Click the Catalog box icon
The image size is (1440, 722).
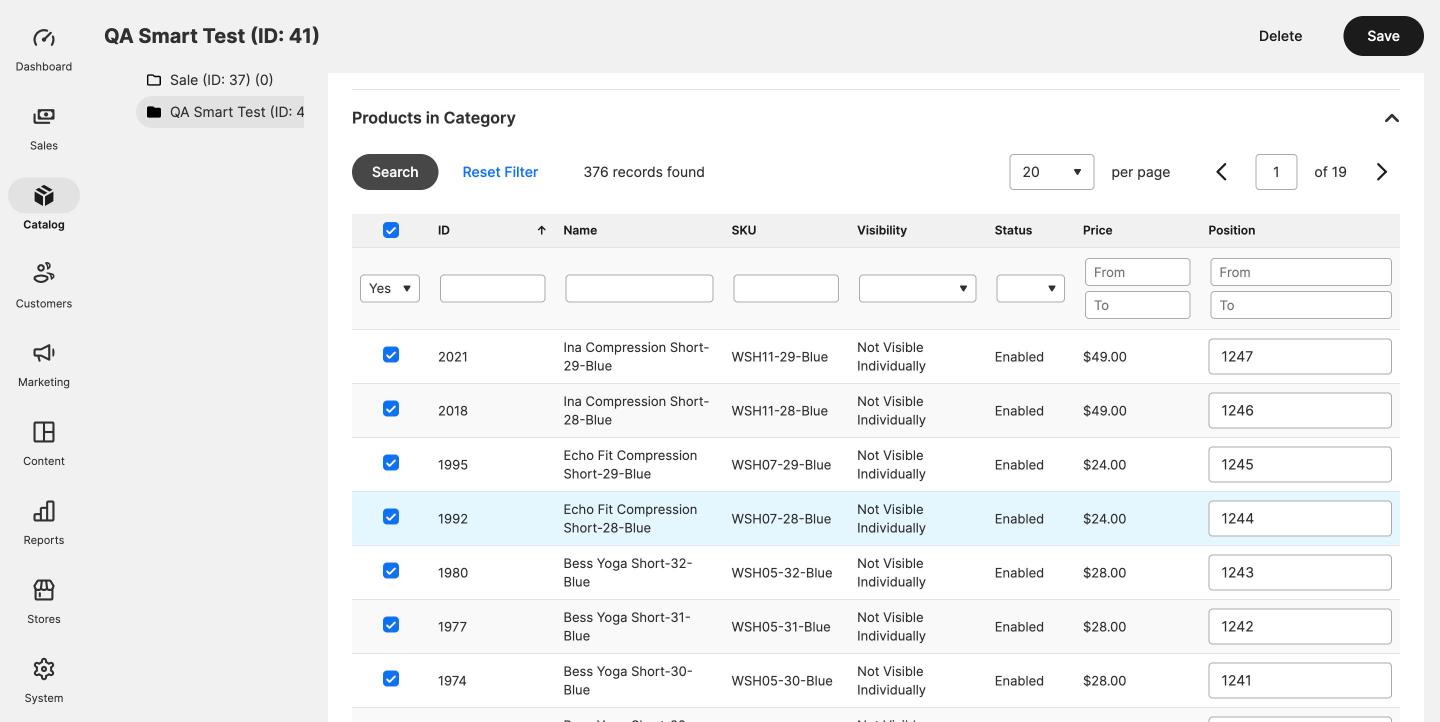pyautogui.click(x=44, y=195)
